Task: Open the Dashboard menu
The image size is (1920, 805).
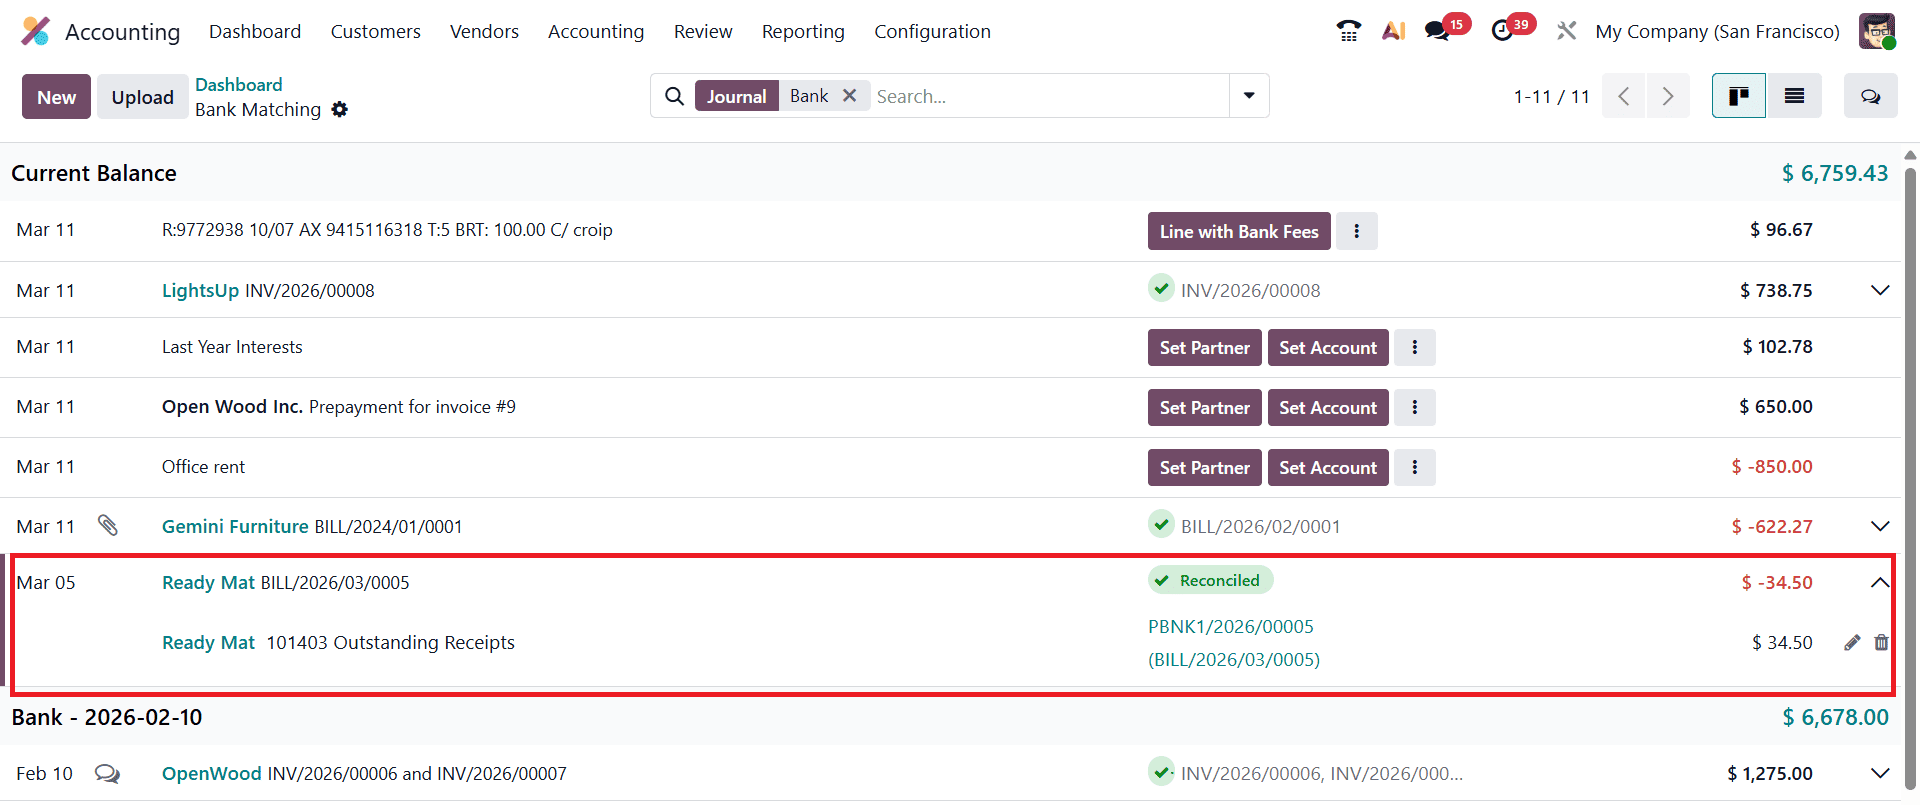Action: click(x=255, y=31)
